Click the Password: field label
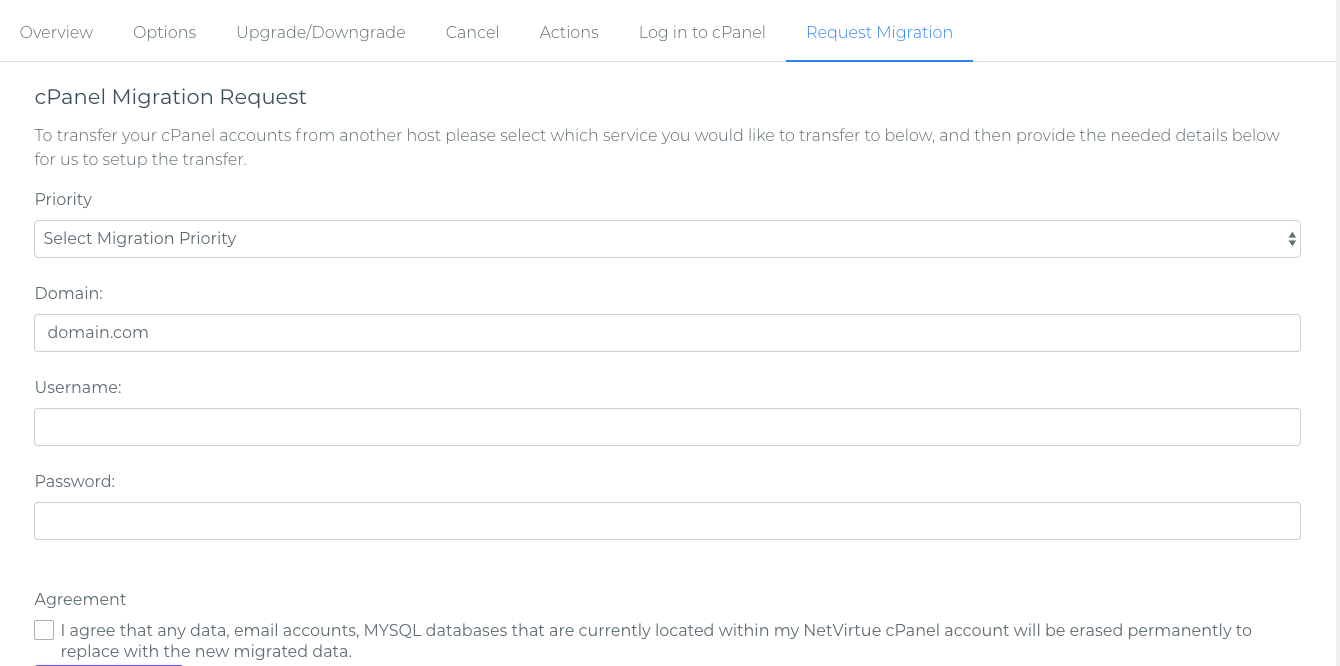The width and height of the screenshot is (1340, 666). (75, 481)
